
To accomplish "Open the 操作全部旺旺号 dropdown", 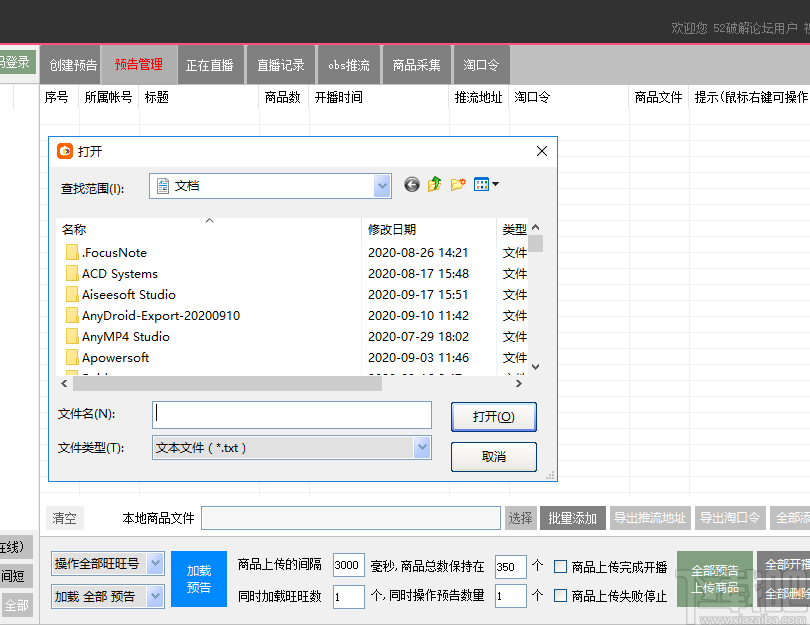I will (x=155, y=564).
